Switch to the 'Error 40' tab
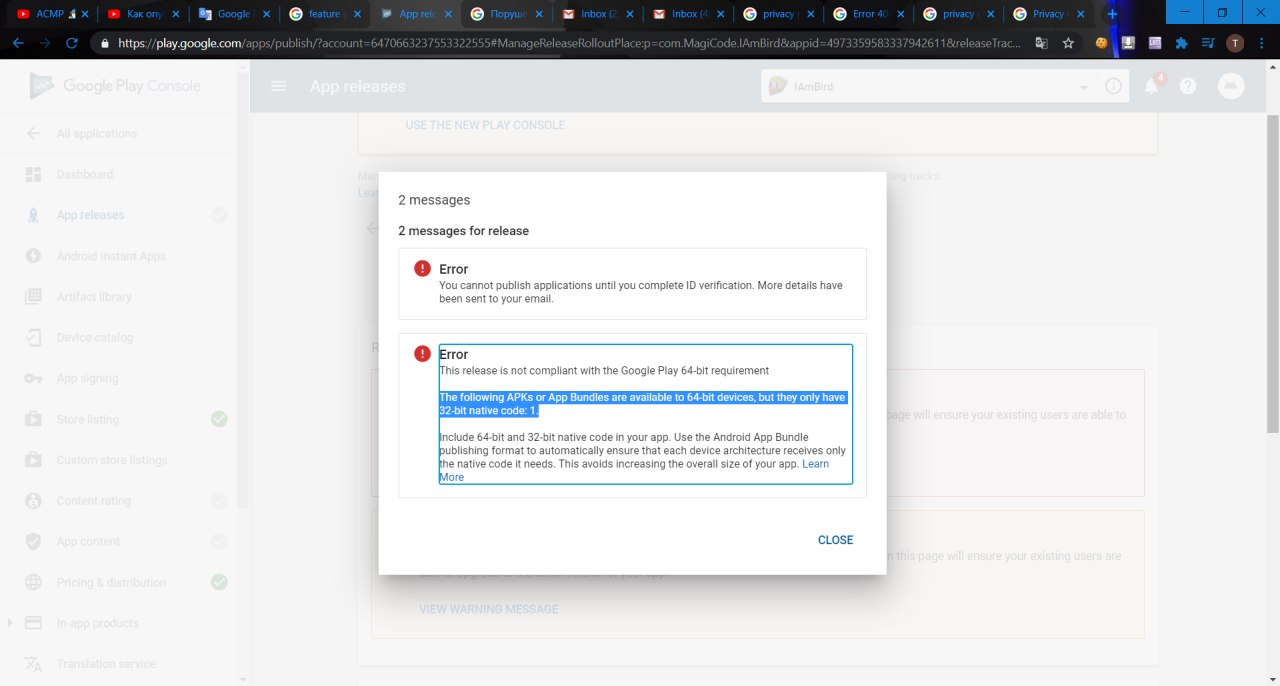 (x=870, y=14)
